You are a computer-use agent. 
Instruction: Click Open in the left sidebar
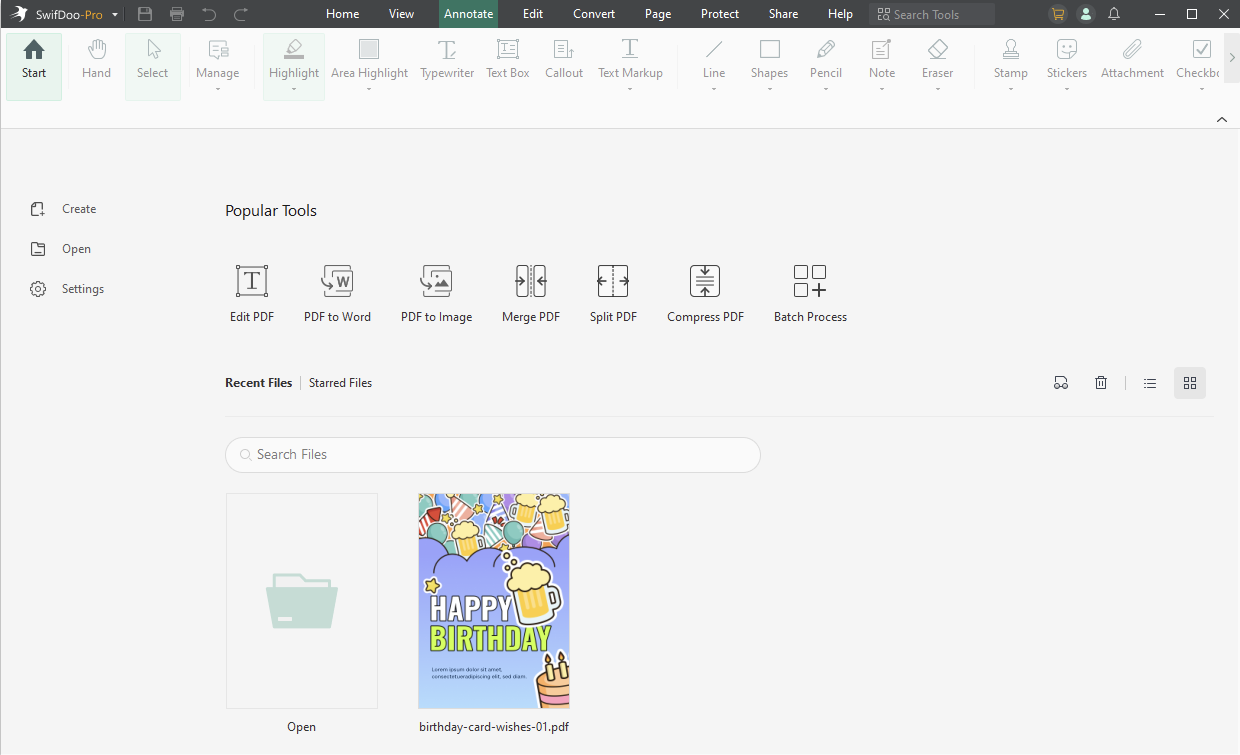click(x=61, y=249)
